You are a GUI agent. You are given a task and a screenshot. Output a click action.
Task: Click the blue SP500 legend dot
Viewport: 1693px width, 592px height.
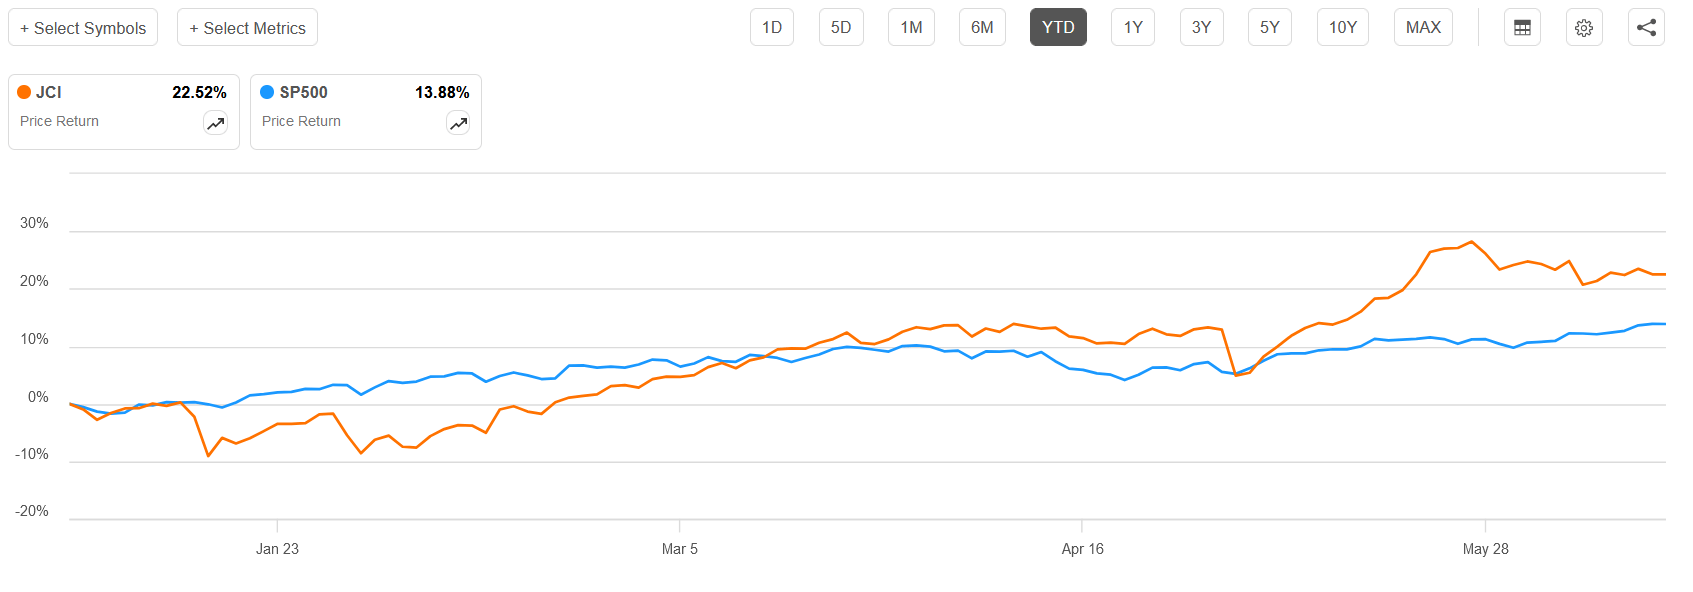click(x=266, y=92)
